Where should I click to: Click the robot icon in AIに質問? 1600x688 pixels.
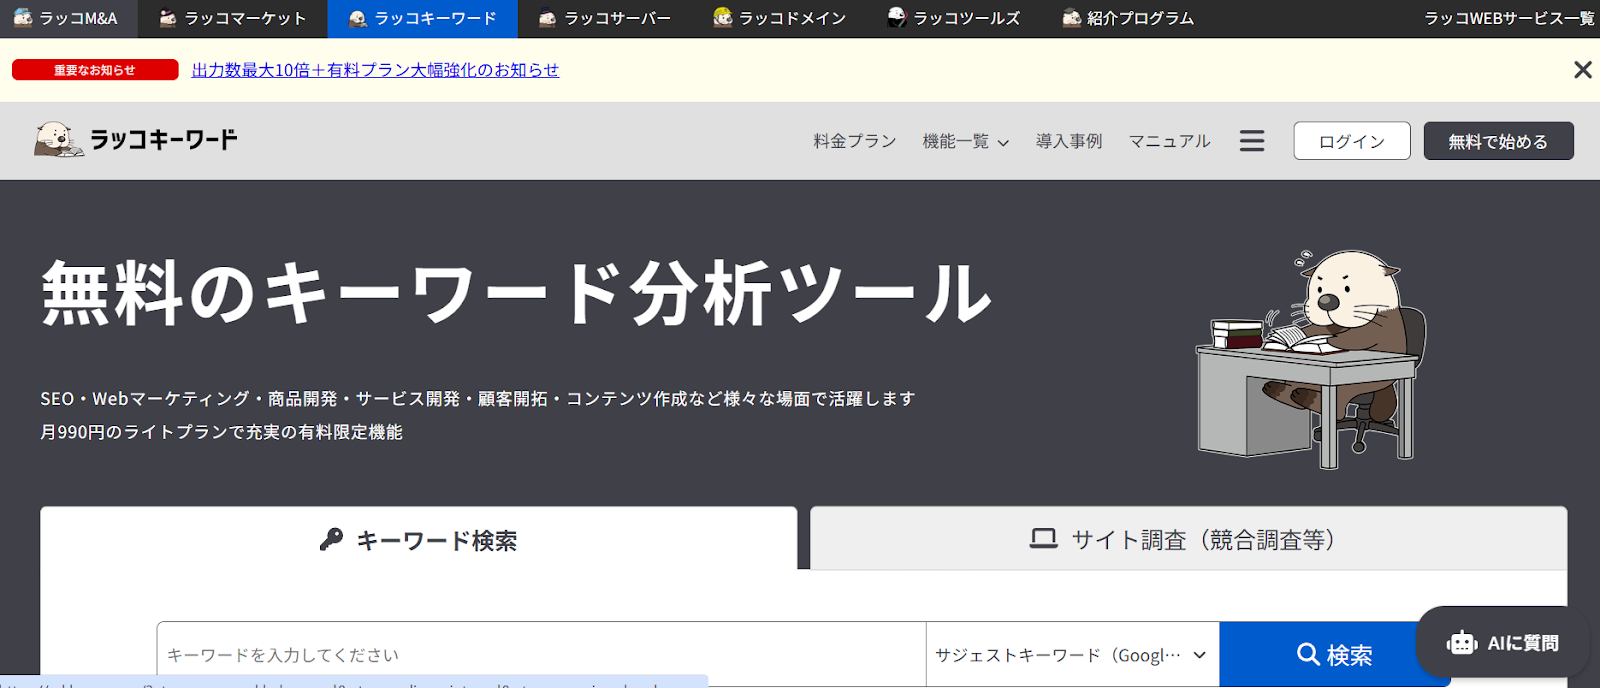1462,643
